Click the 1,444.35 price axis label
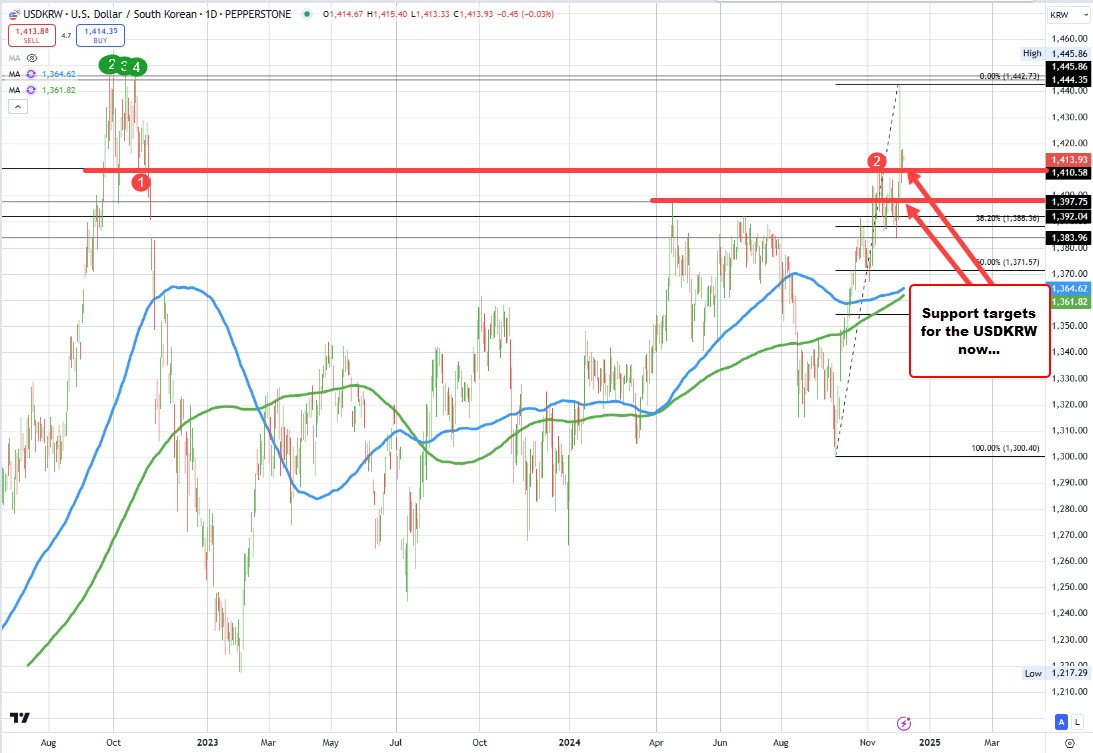 coord(1069,79)
